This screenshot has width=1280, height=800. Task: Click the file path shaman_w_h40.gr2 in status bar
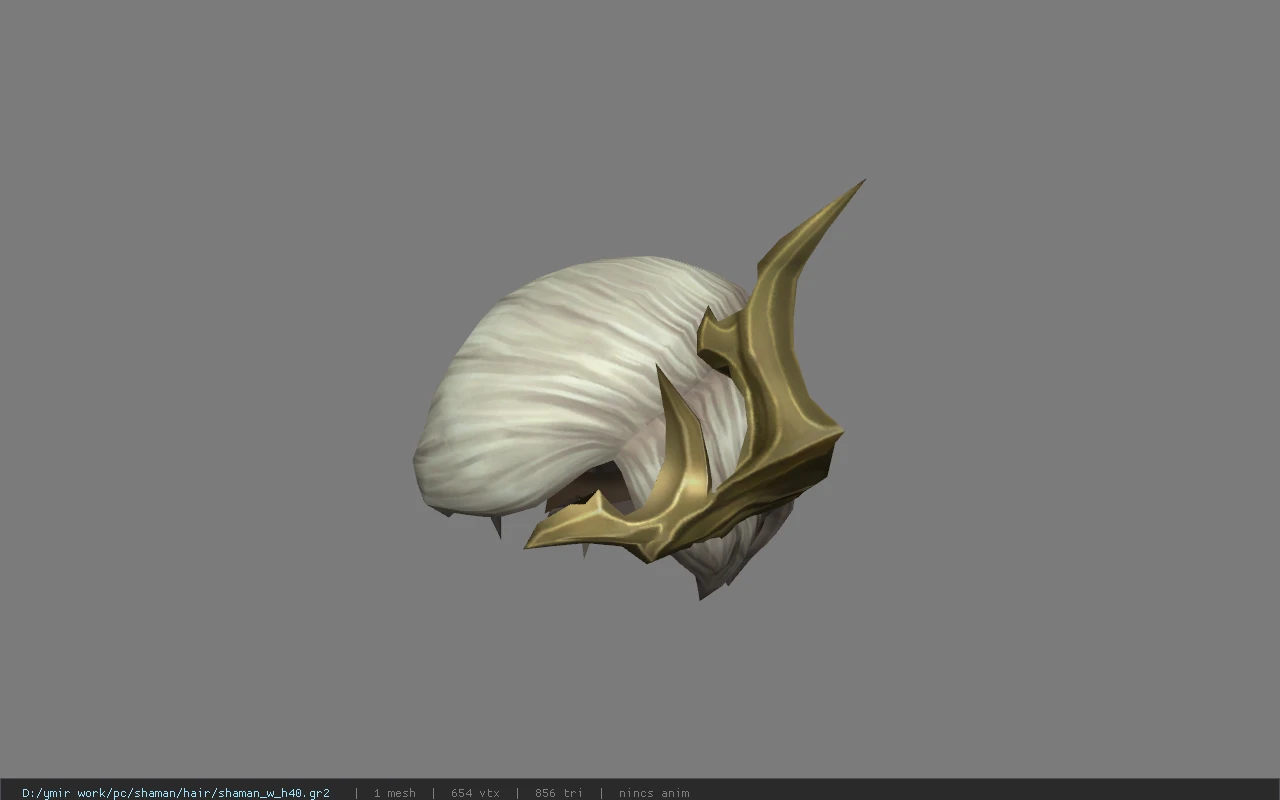176,793
